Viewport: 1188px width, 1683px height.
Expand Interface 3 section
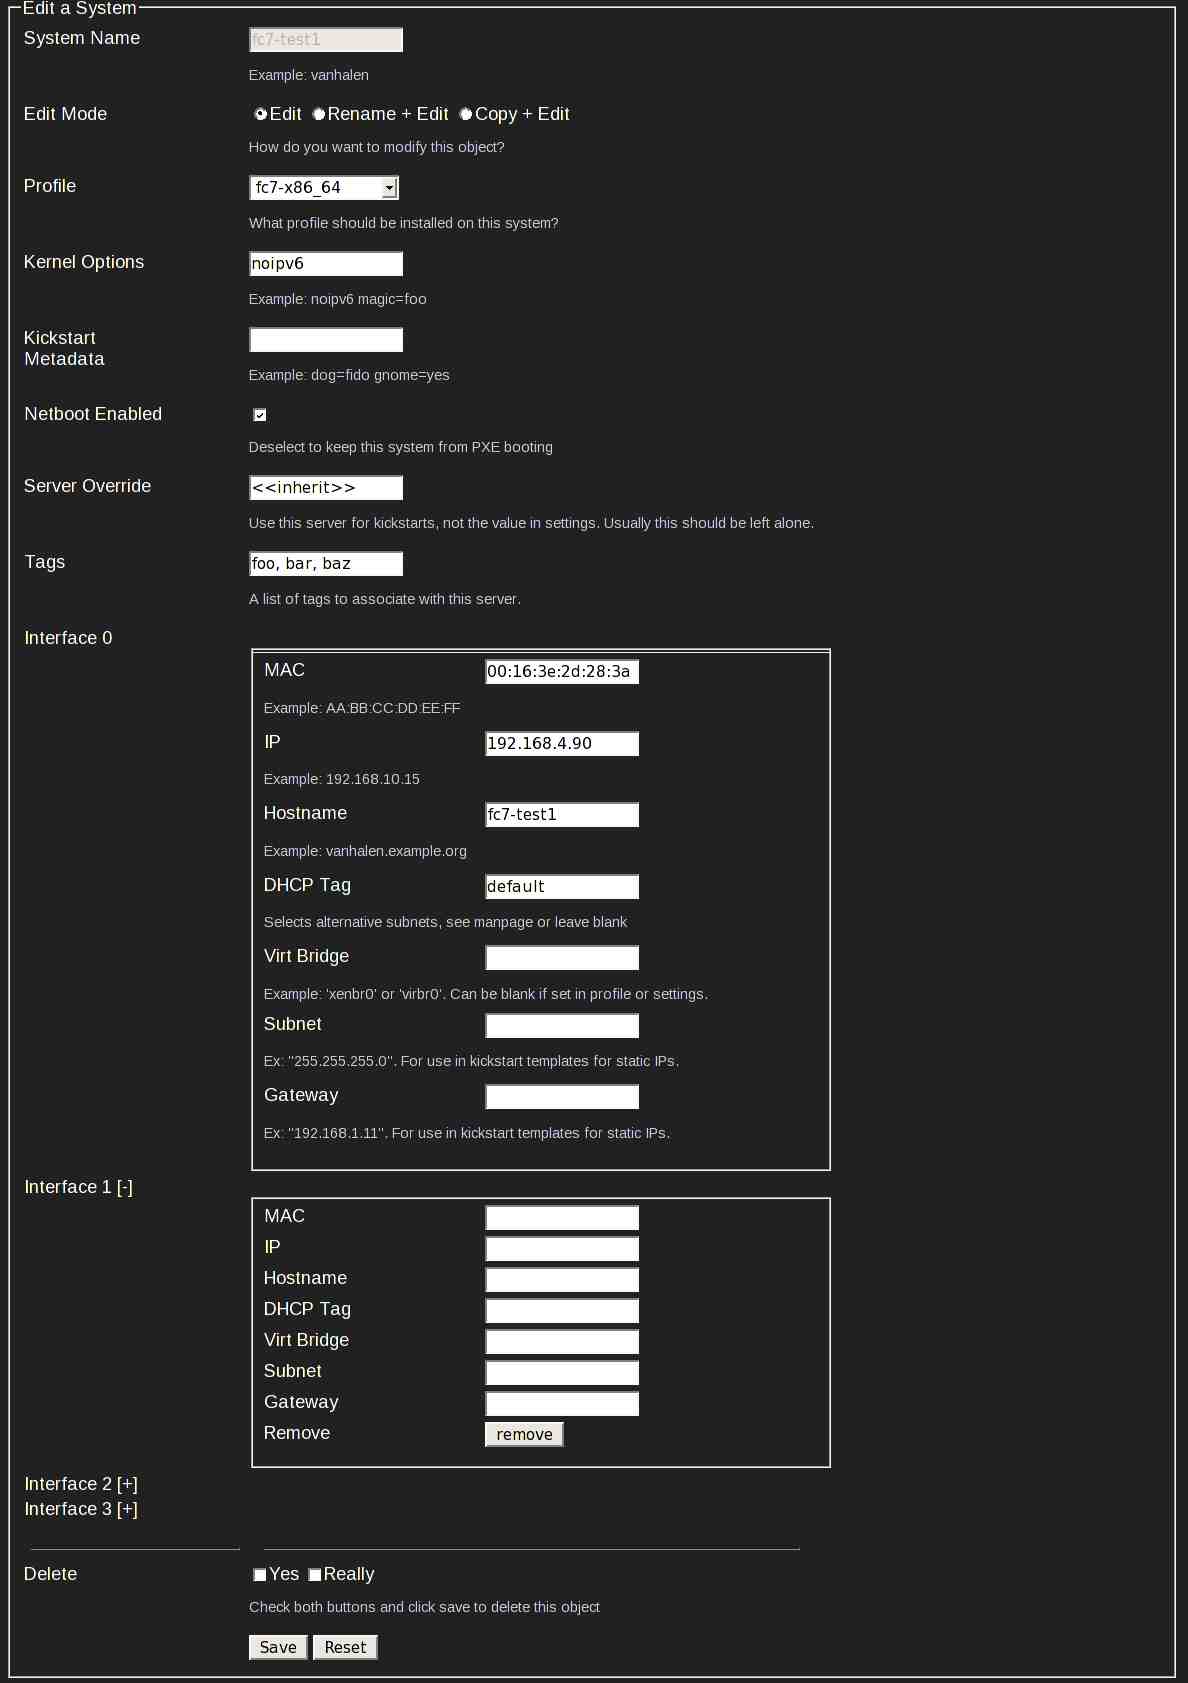tap(127, 1509)
